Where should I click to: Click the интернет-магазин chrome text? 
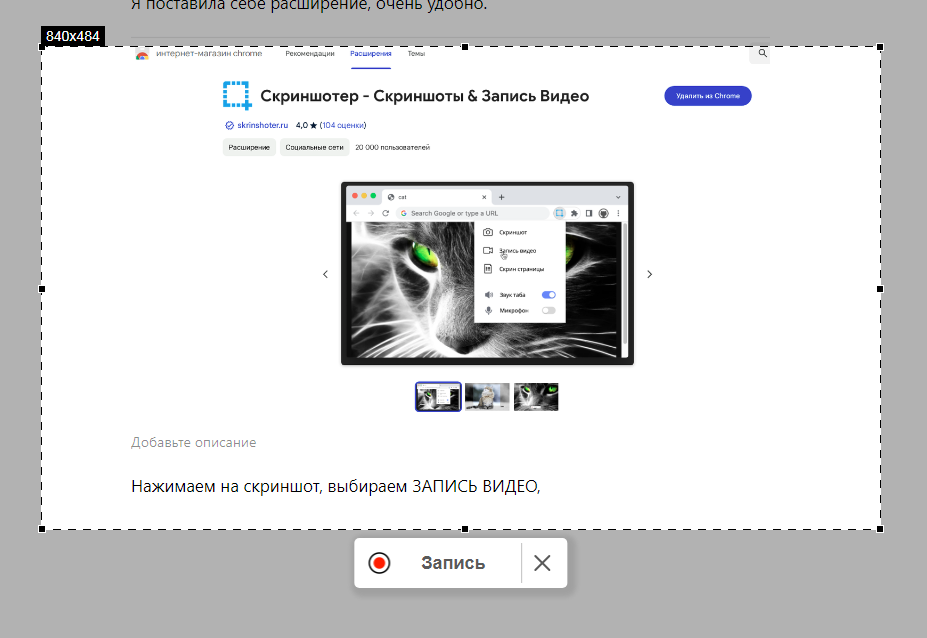pyautogui.click(x=209, y=53)
